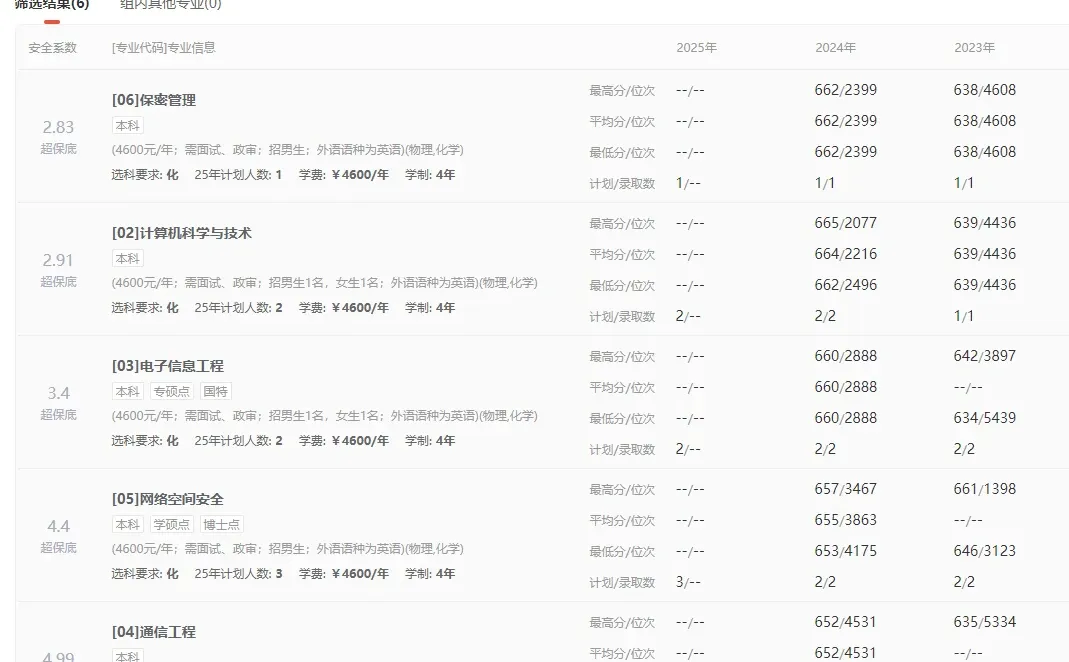打开[04]通信工程专业详情

[x=154, y=632]
